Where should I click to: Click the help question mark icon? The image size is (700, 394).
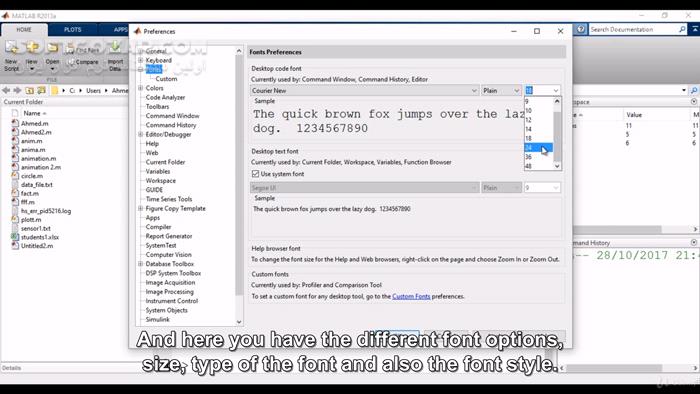[x=580, y=29]
